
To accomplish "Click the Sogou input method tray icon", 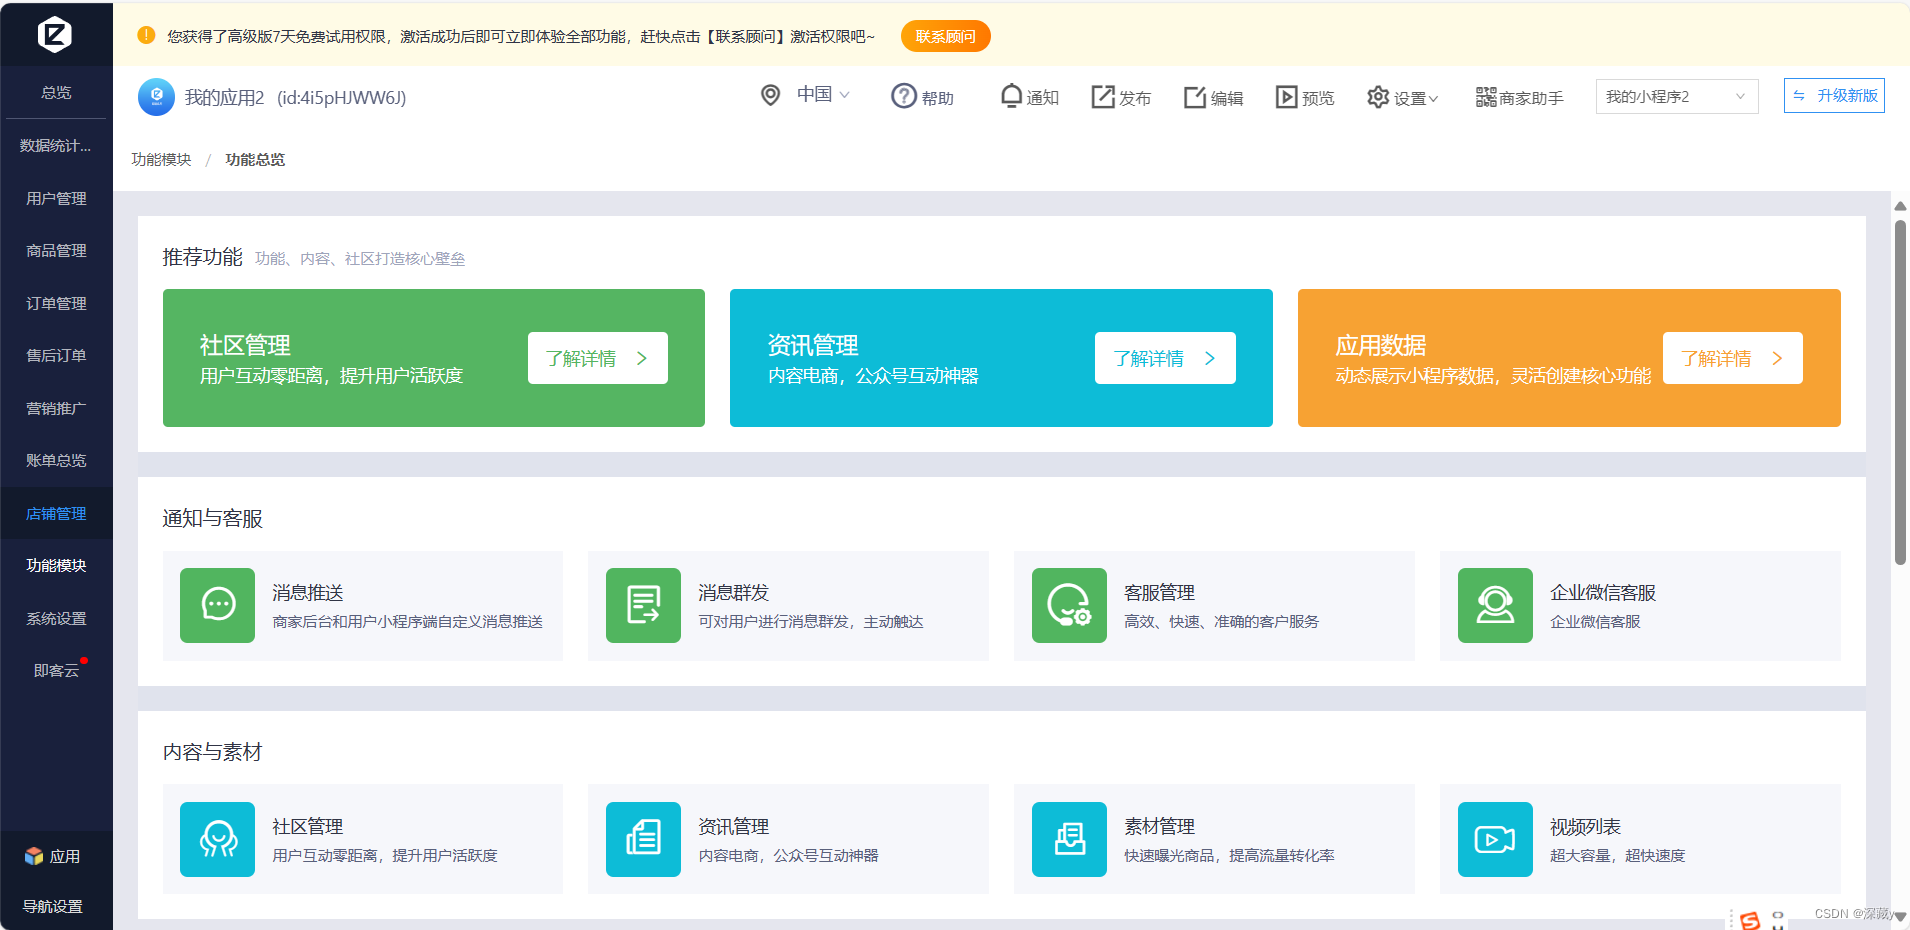I will point(1750,920).
